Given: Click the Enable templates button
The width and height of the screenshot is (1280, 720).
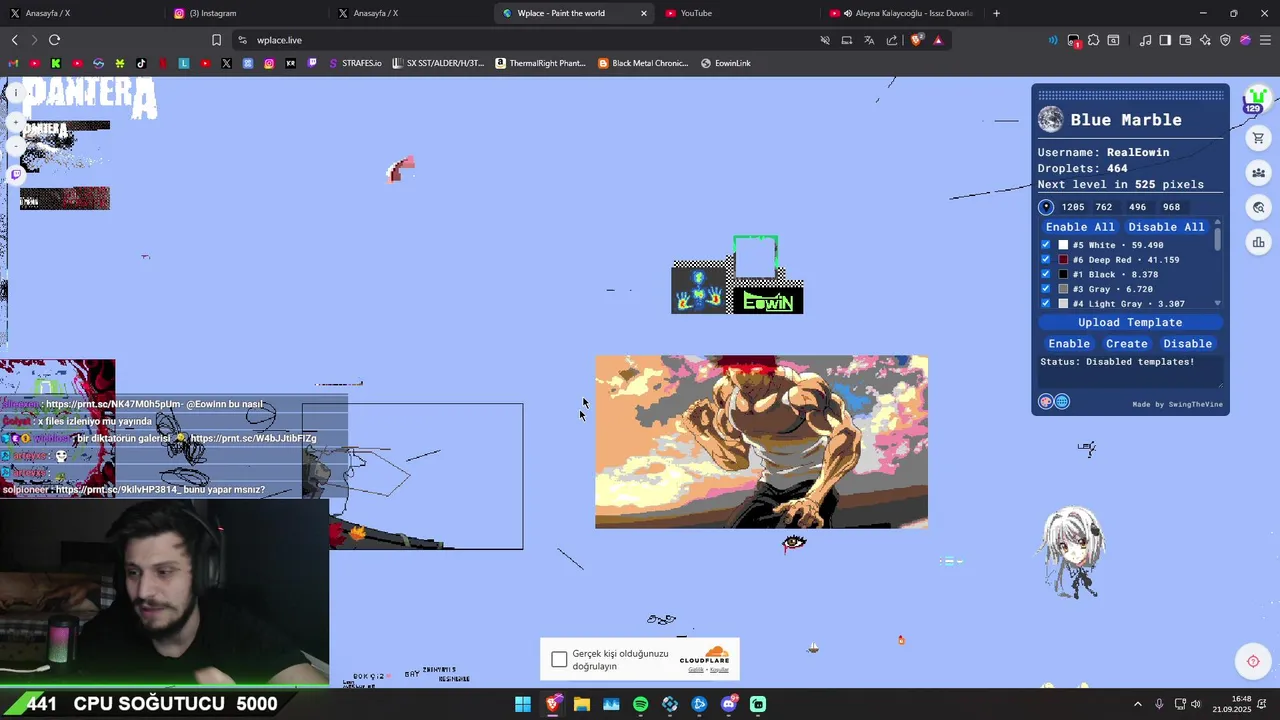Looking at the screenshot, I should click(1069, 343).
